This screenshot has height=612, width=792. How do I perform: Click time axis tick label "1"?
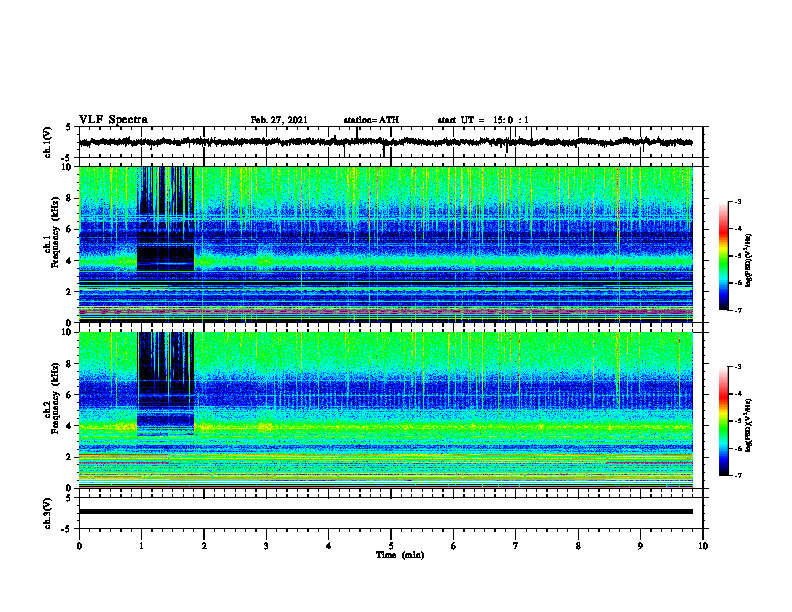(x=141, y=546)
